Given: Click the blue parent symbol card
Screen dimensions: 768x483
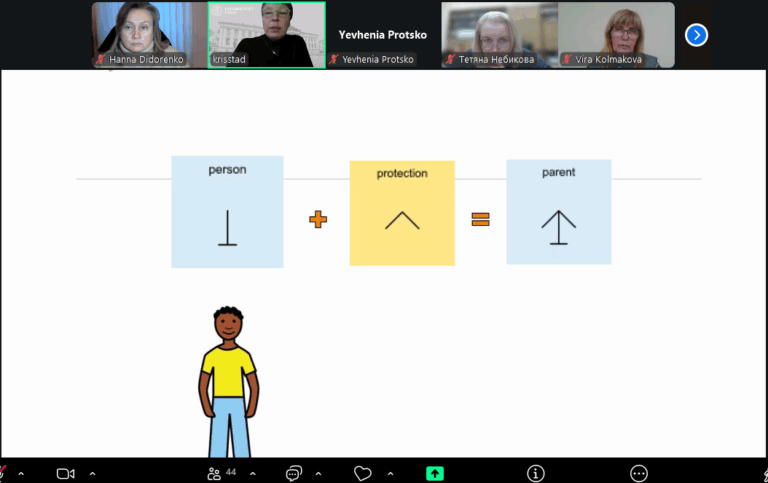Looking at the screenshot, I should click(558, 211).
